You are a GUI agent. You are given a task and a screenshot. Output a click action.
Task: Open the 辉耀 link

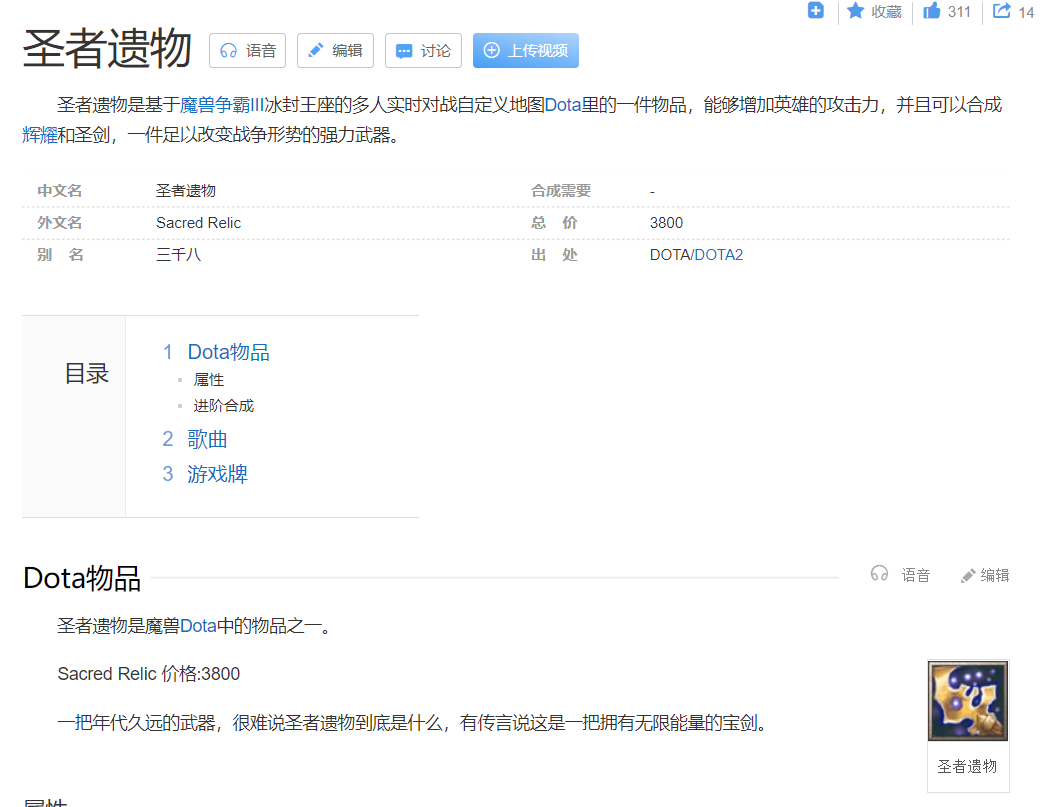tap(40, 135)
